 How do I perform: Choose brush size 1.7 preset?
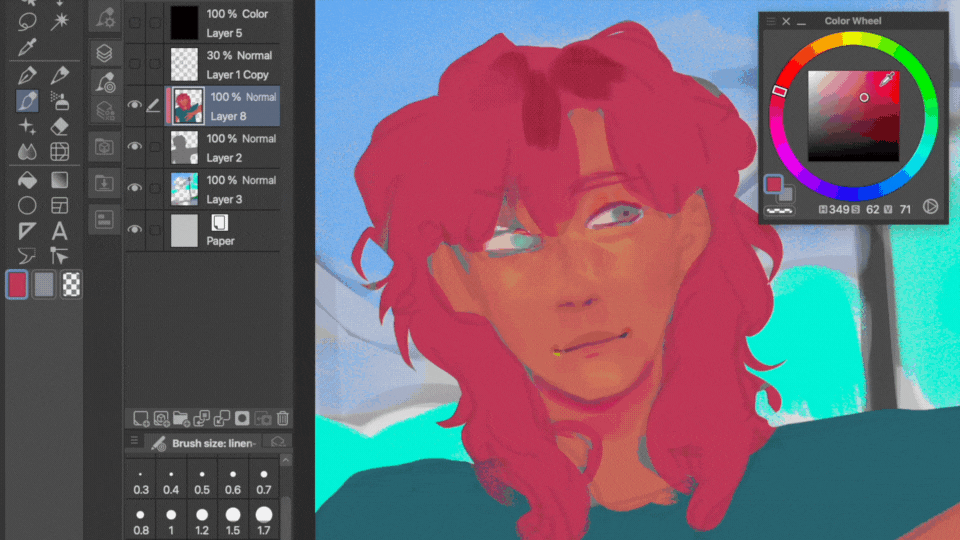264,521
